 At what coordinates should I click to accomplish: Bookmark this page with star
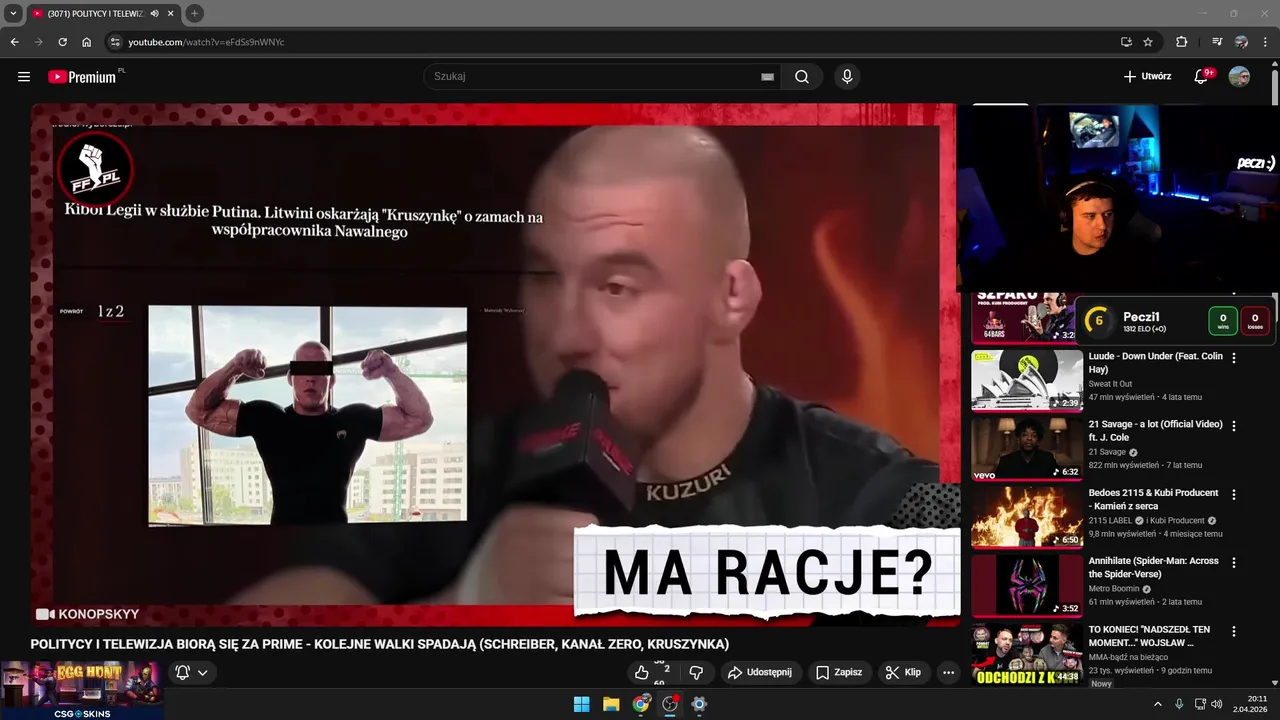tap(1148, 42)
